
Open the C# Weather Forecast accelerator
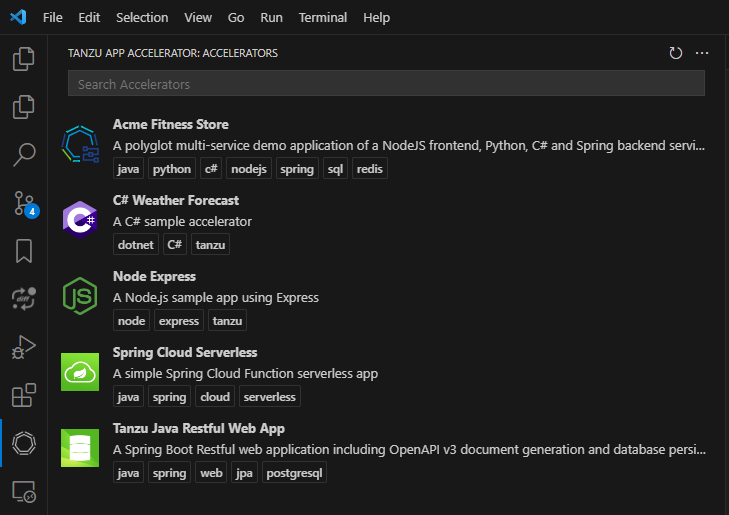pyautogui.click(x=176, y=200)
